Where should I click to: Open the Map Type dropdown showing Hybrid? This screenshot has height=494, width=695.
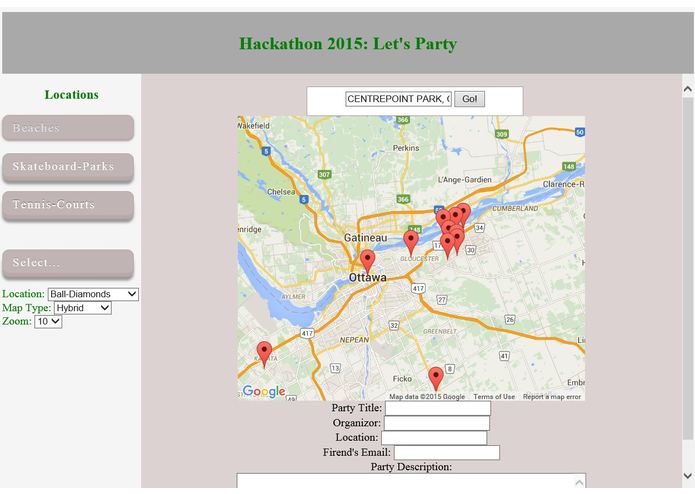82,308
